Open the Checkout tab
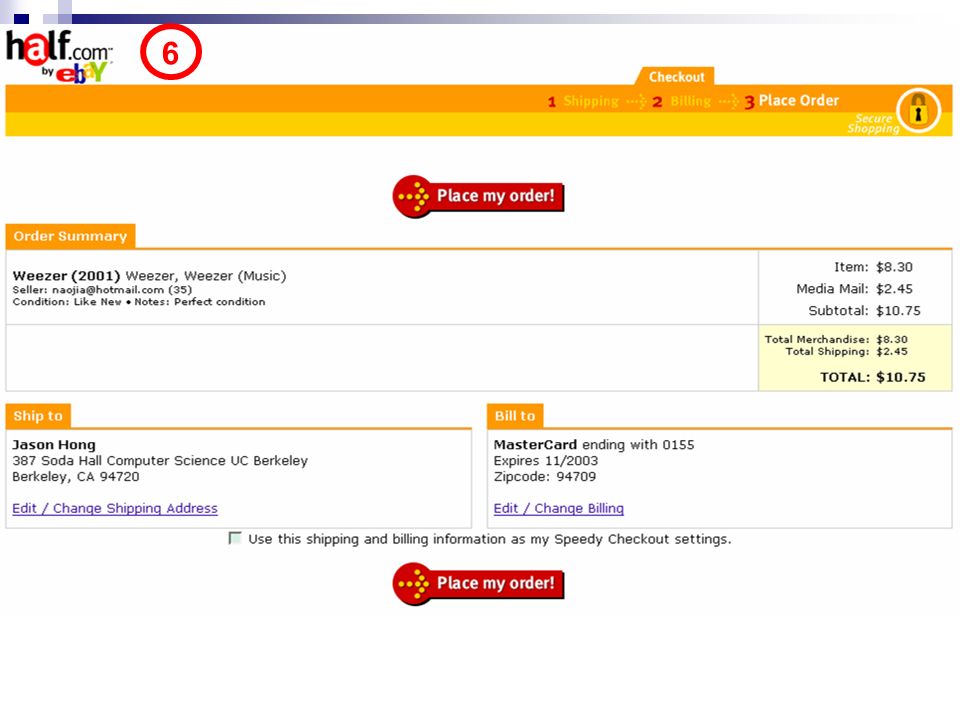Viewport: 960px width, 720px height. [677, 77]
